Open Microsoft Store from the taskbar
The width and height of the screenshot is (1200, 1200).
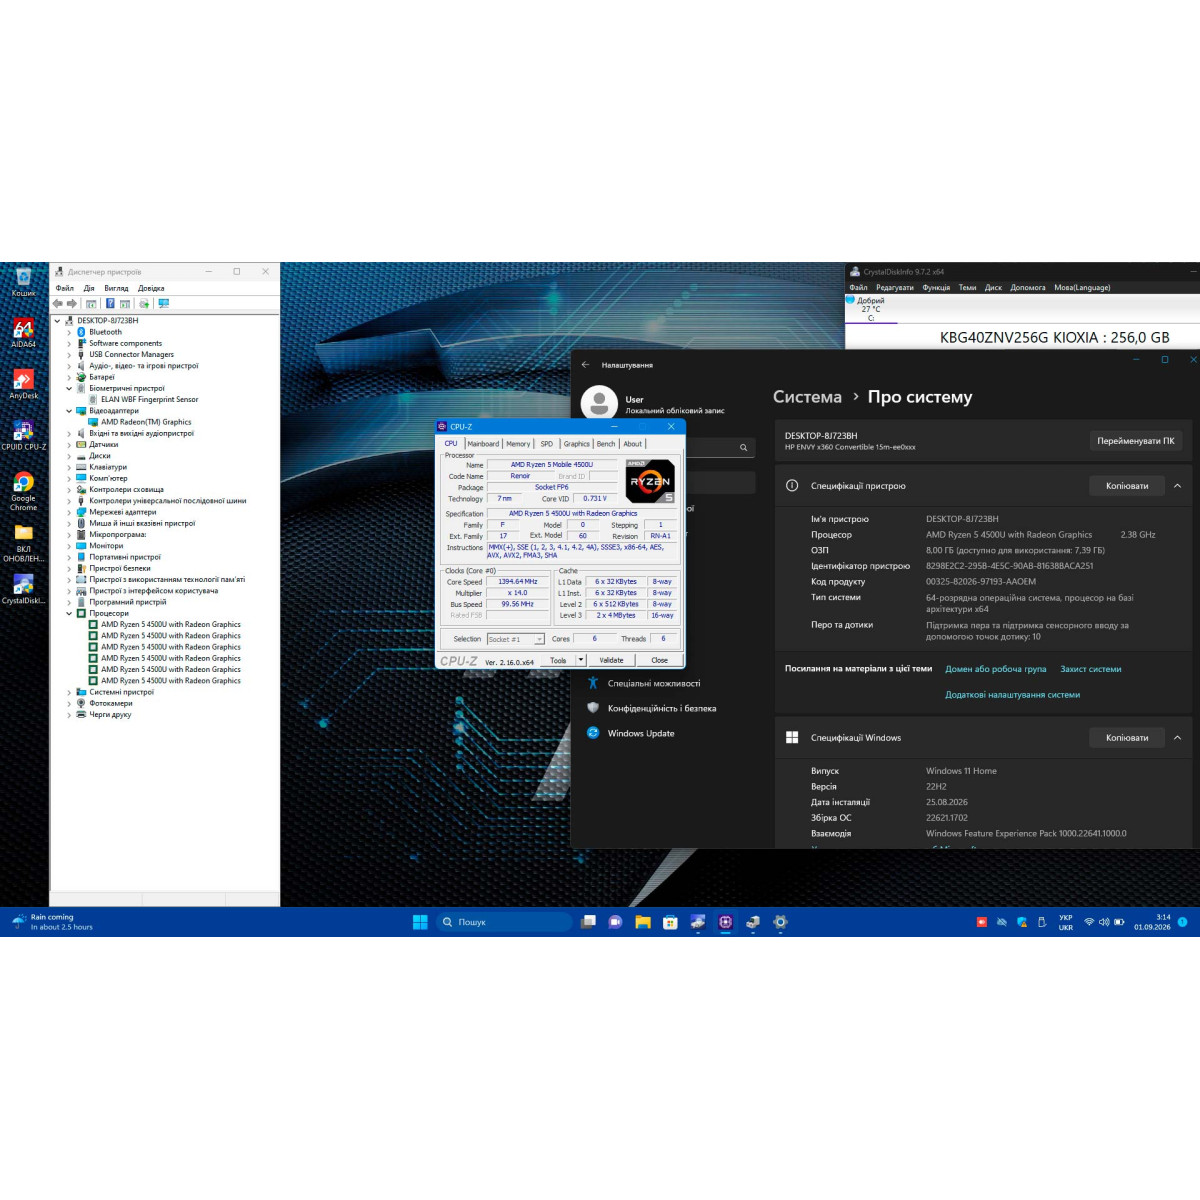coord(670,922)
